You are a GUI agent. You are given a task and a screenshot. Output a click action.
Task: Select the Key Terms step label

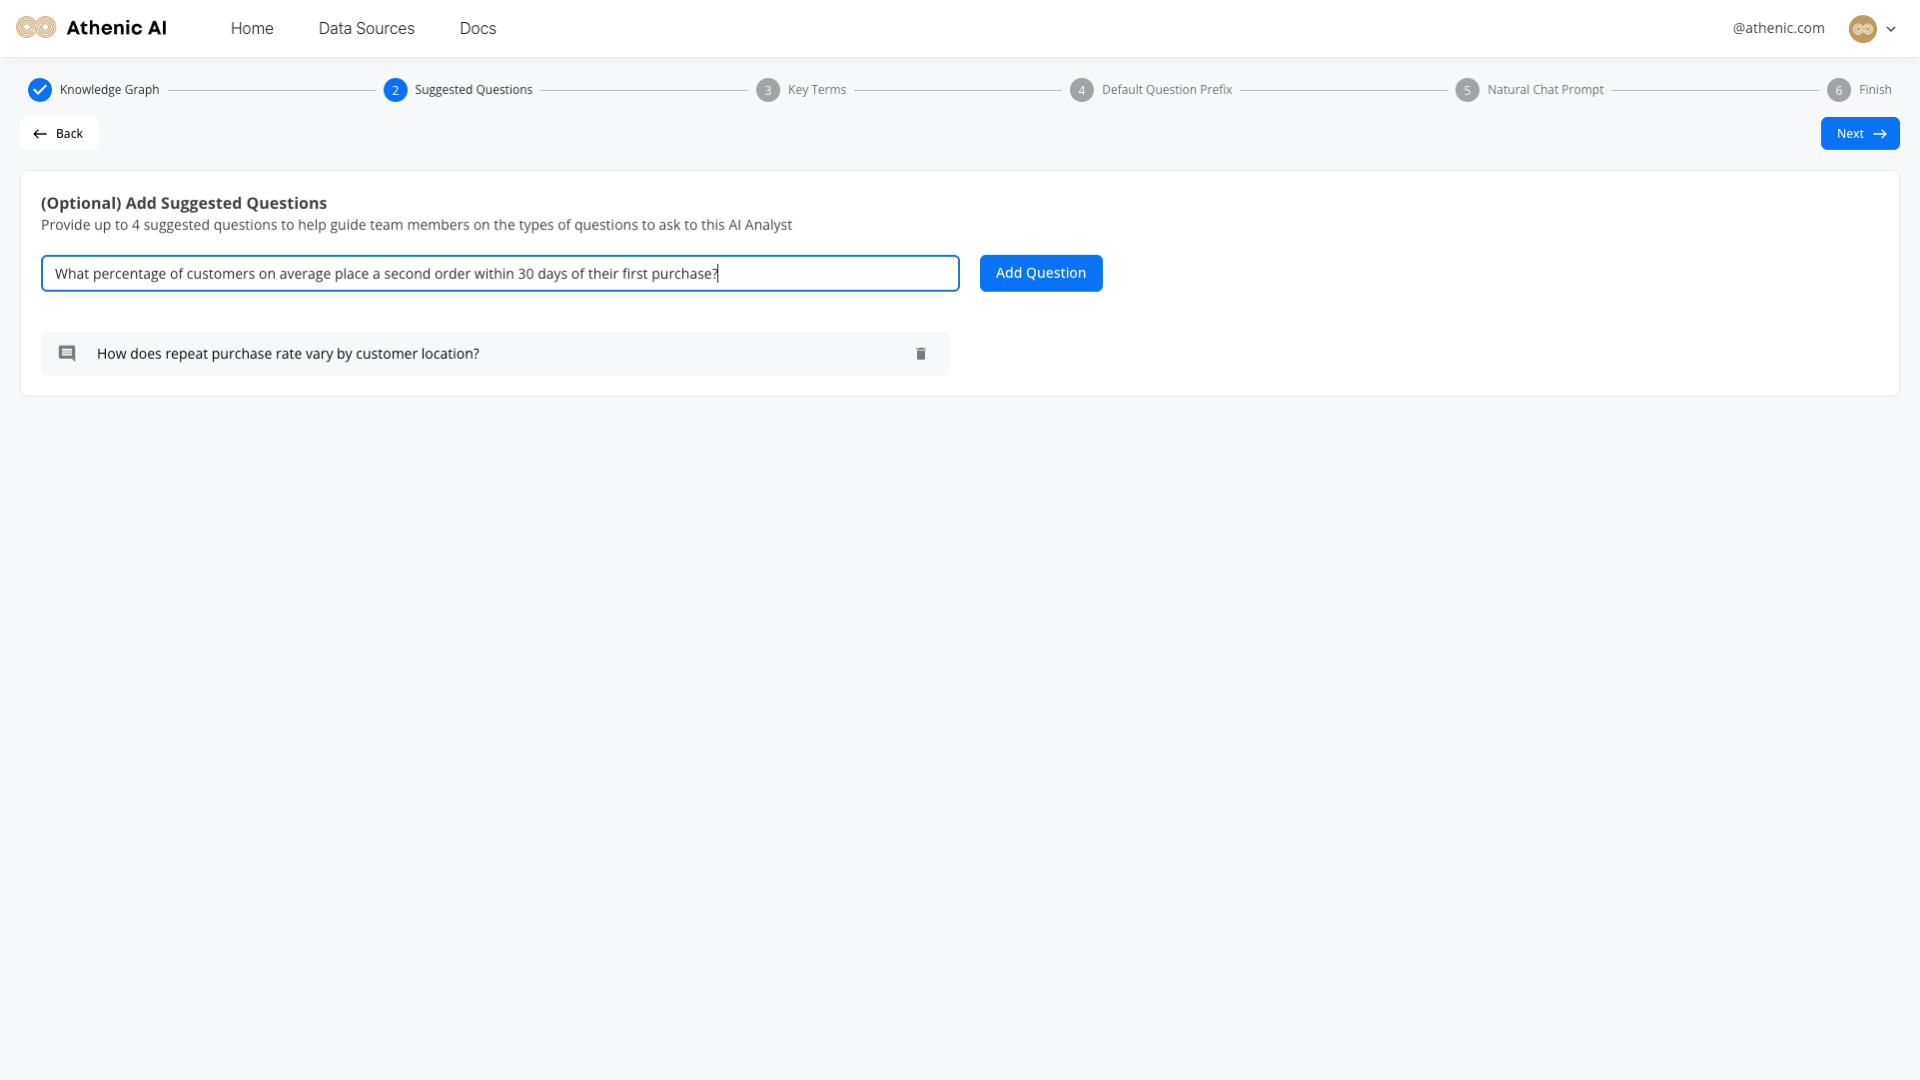pos(816,90)
